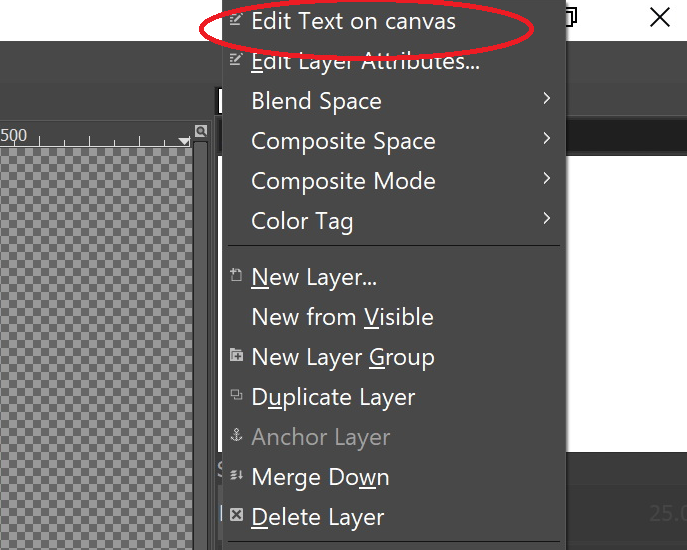Click the triangle marker on the horizontal ruler

pos(183,141)
